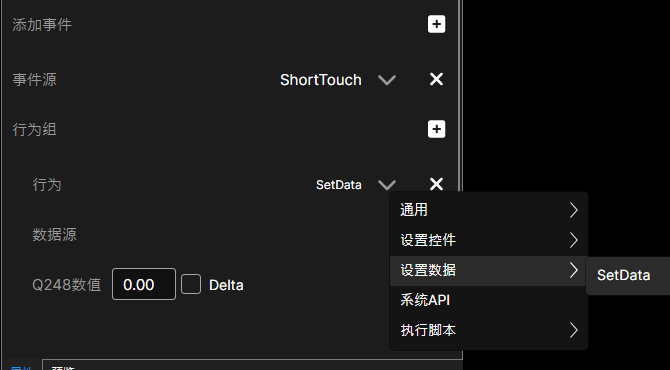Click the plus icon beside 添加事件
The width and height of the screenshot is (670, 370).
pos(436,24)
